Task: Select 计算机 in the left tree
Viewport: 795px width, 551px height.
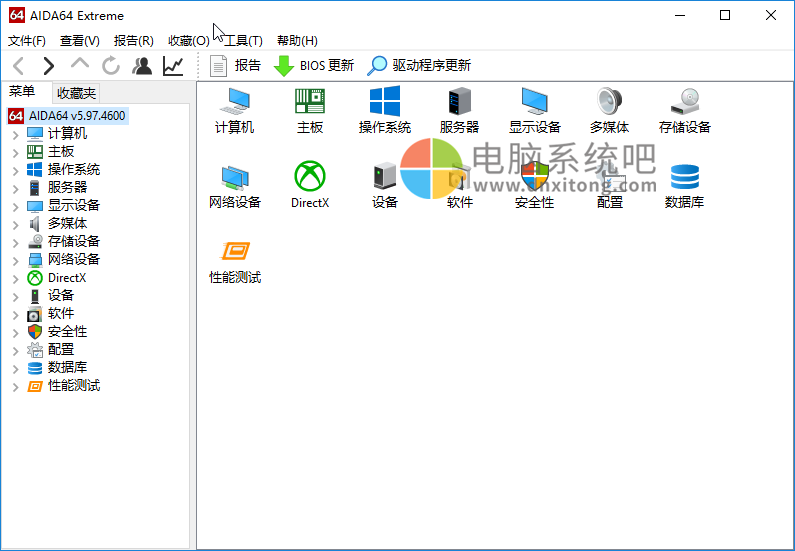Action: (67, 133)
